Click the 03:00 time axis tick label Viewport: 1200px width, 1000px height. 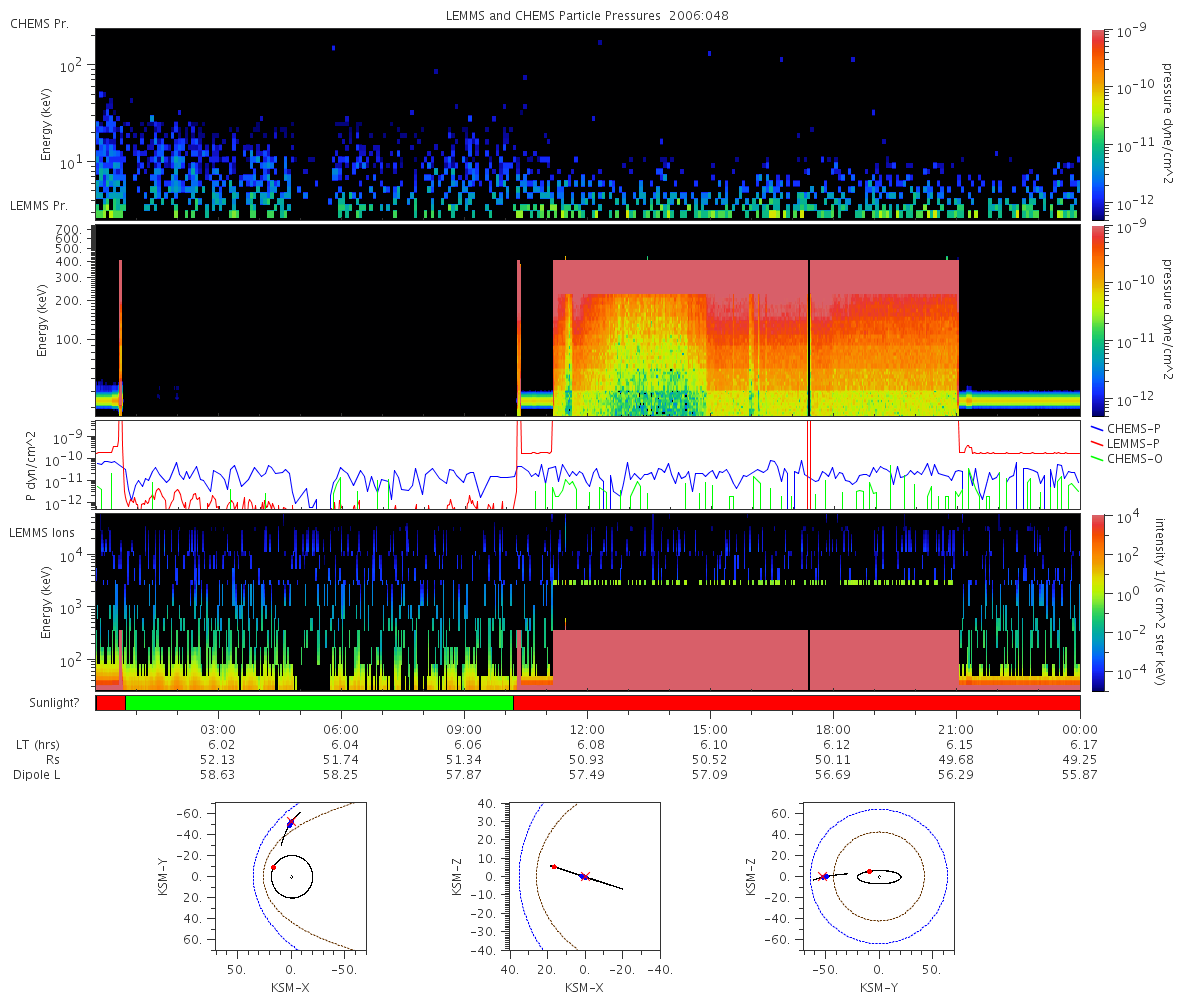219,730
